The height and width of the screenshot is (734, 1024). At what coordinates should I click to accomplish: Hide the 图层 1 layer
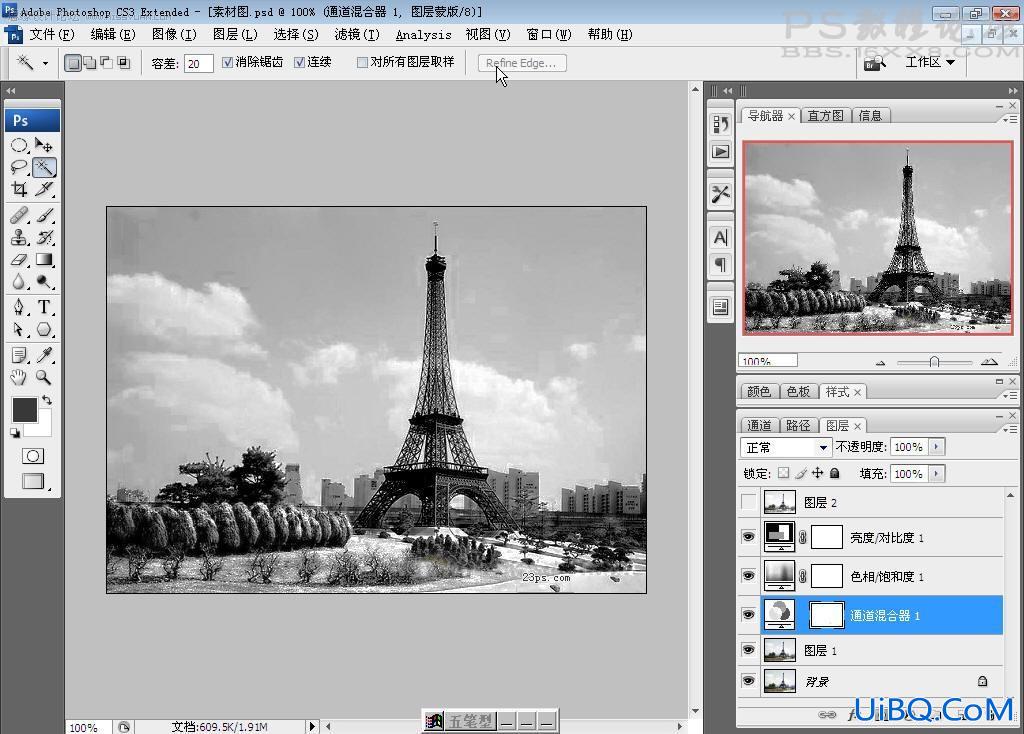pyautogui.click(x=748, y=650)
